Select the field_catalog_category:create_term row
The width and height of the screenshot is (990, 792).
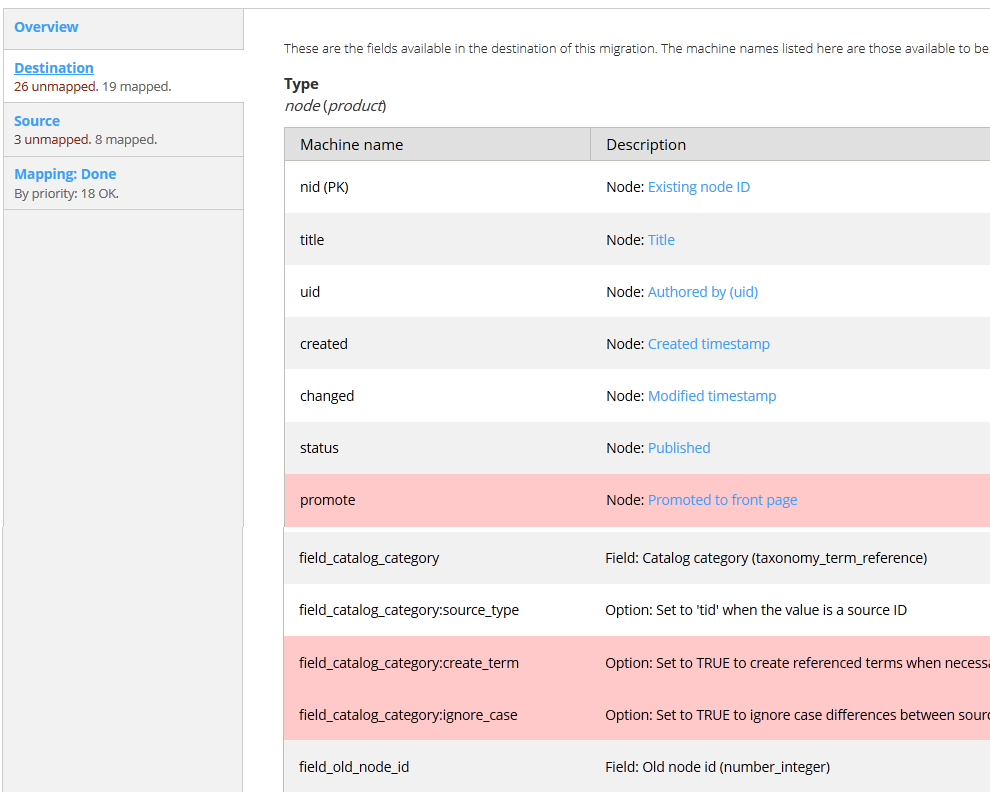coord(408,663)
